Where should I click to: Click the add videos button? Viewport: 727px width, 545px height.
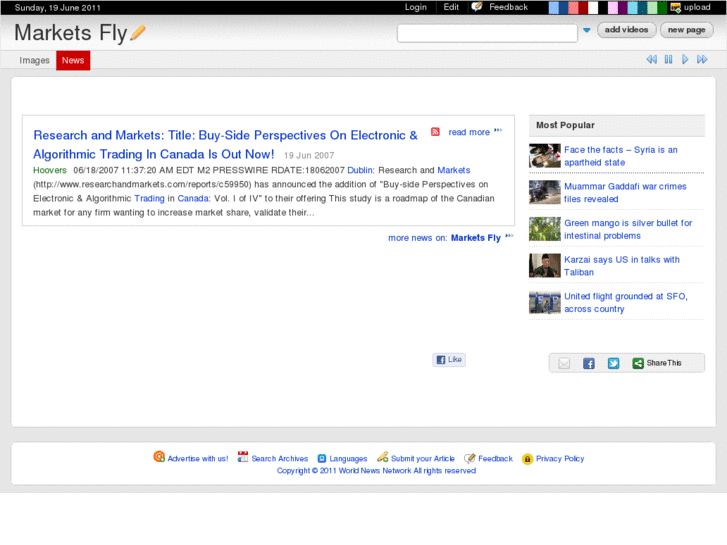coord(626,30)
